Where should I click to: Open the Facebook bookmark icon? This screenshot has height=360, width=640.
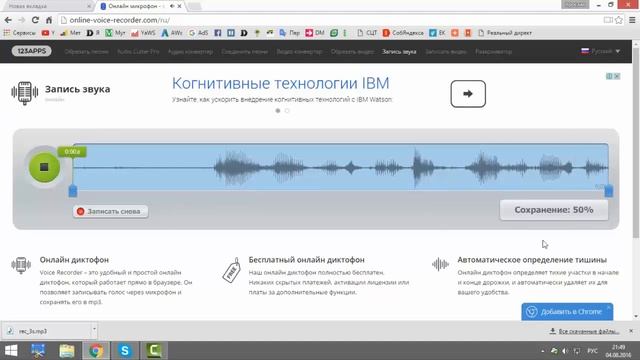tap(218, 33)
